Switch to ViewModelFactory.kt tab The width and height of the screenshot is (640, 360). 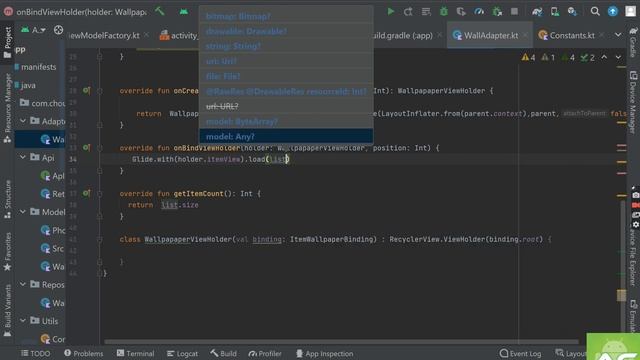point(104,36)
